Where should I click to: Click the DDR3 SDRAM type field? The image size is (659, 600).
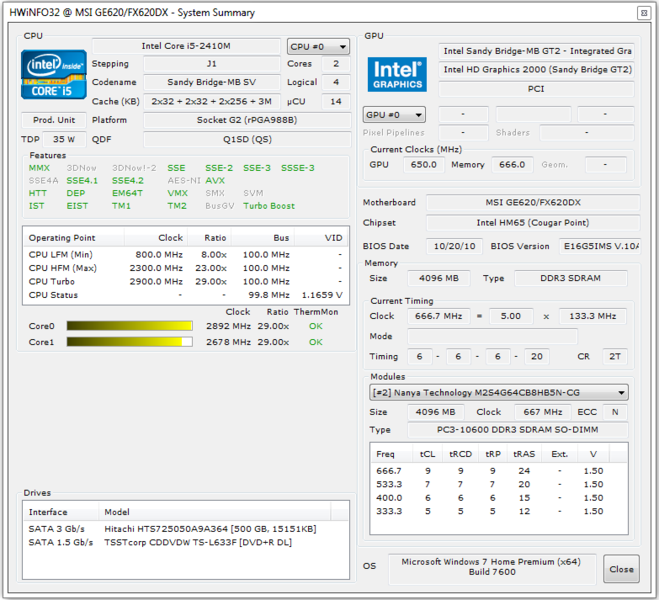(x=571, y=278)
